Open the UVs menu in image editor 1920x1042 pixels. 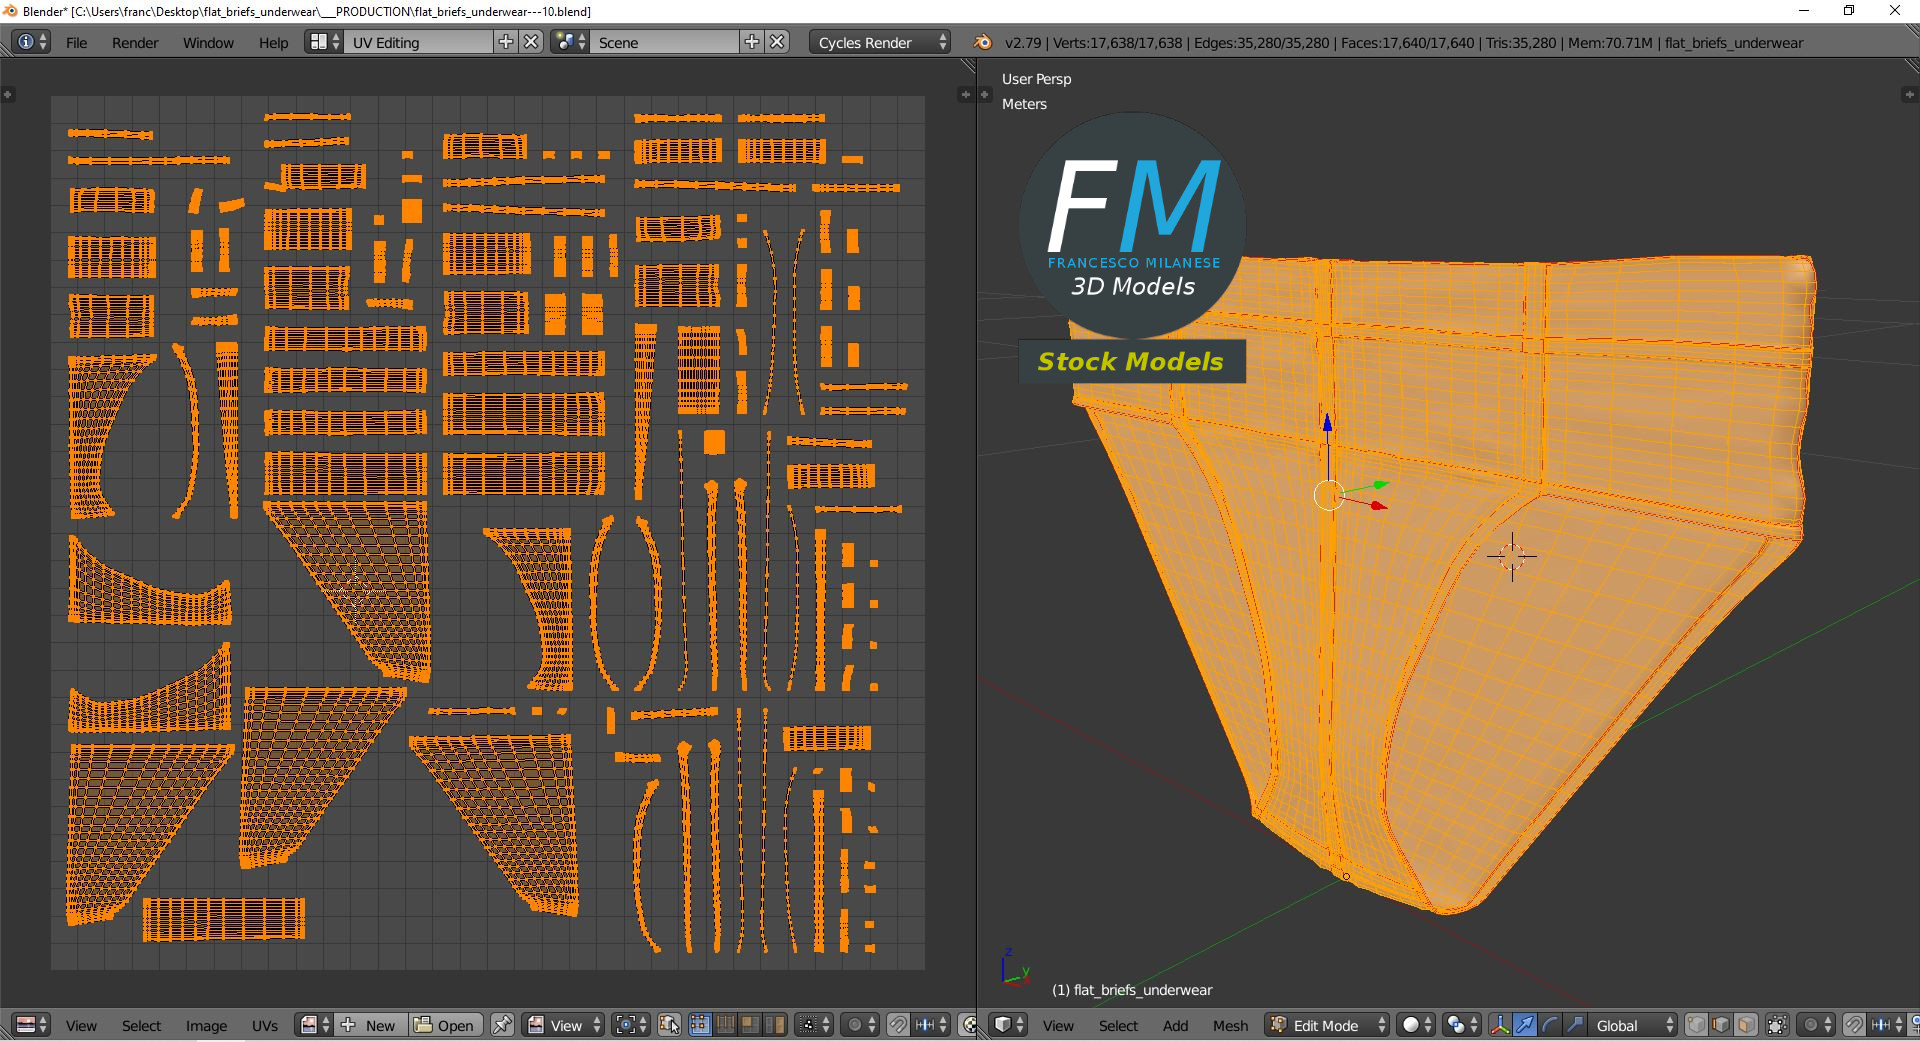(264, 1025)
